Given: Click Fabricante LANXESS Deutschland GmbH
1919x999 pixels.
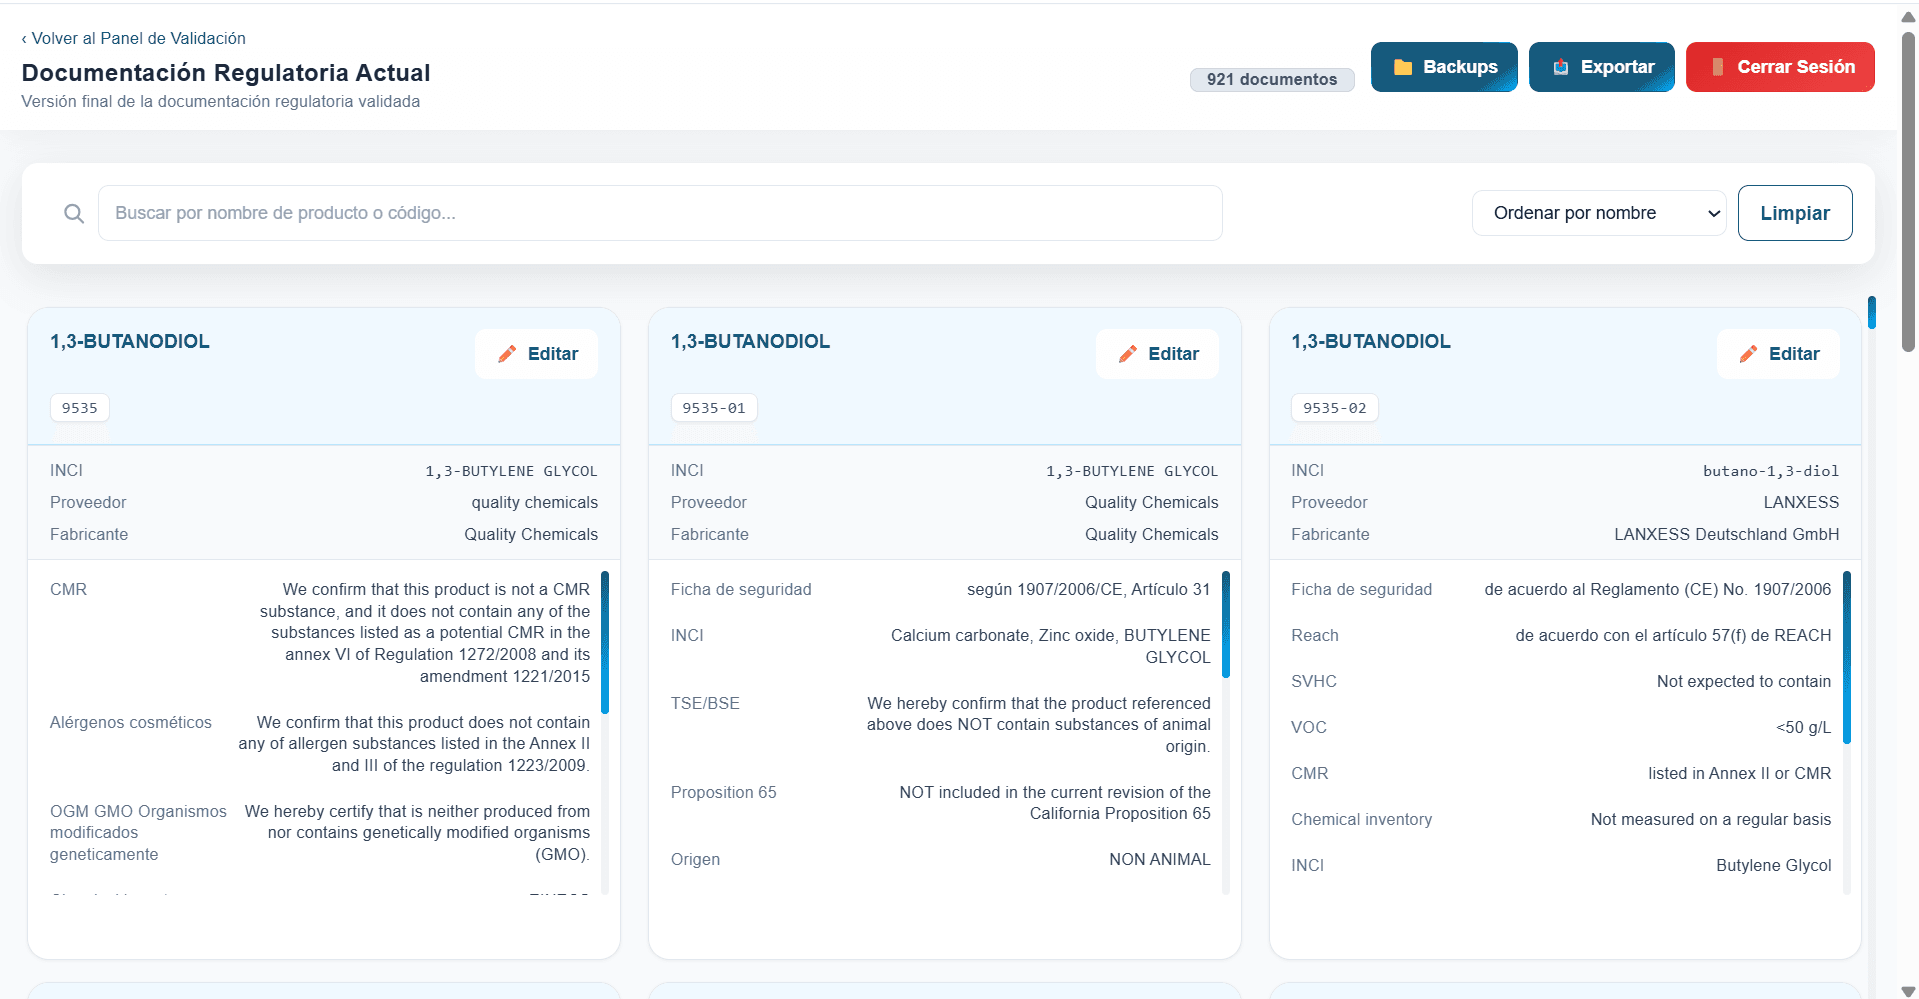Looking at the screenshot, I should (1727, 534).
